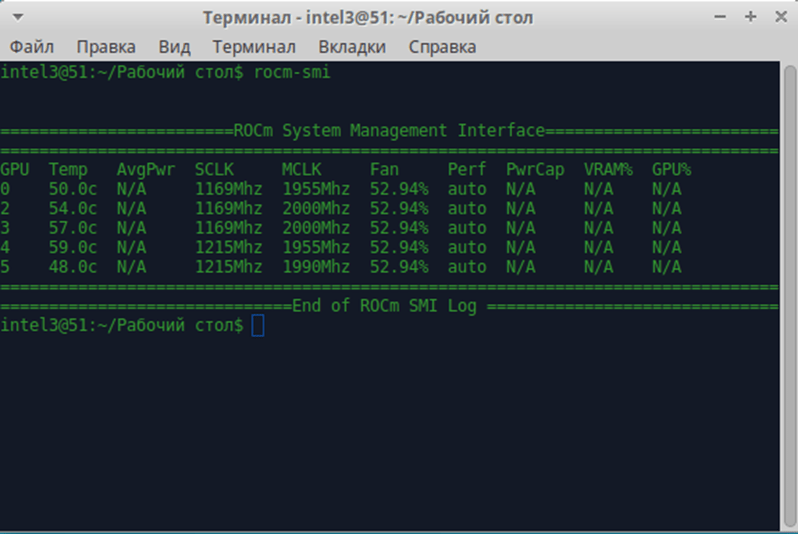Click the terminal cursor at the prompt

click(x=258, y=326)
